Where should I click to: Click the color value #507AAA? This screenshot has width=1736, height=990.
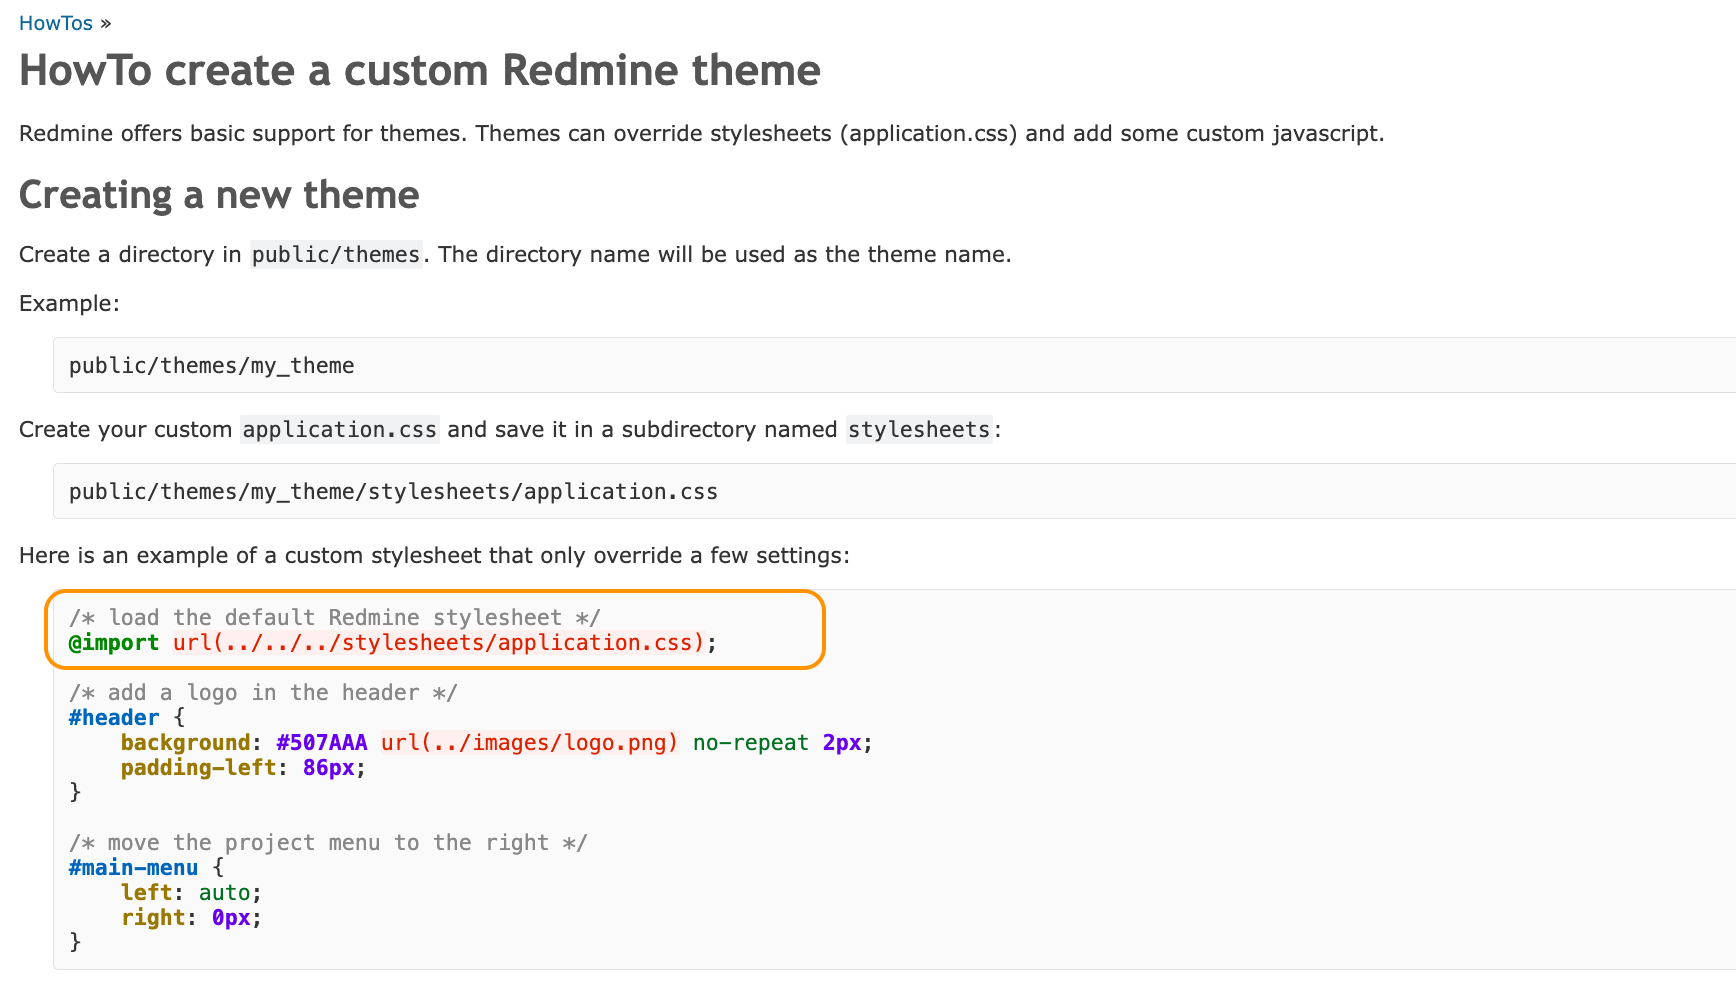321,742
